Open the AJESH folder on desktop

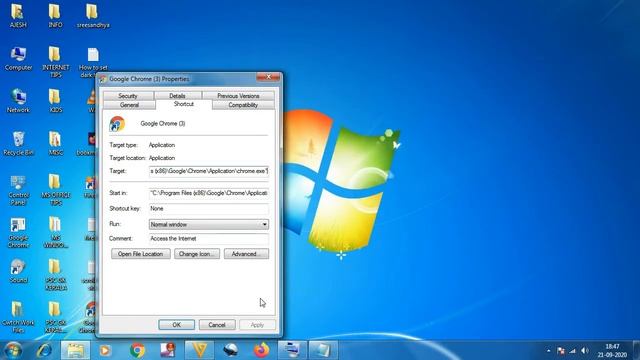pos(18,16)
